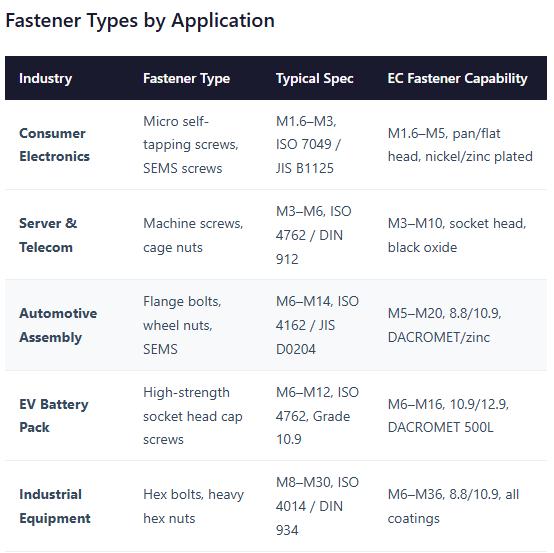The width and height of the screenshot is (554, 553).
Task: Click the Industry column header
Action: [46, 78]
